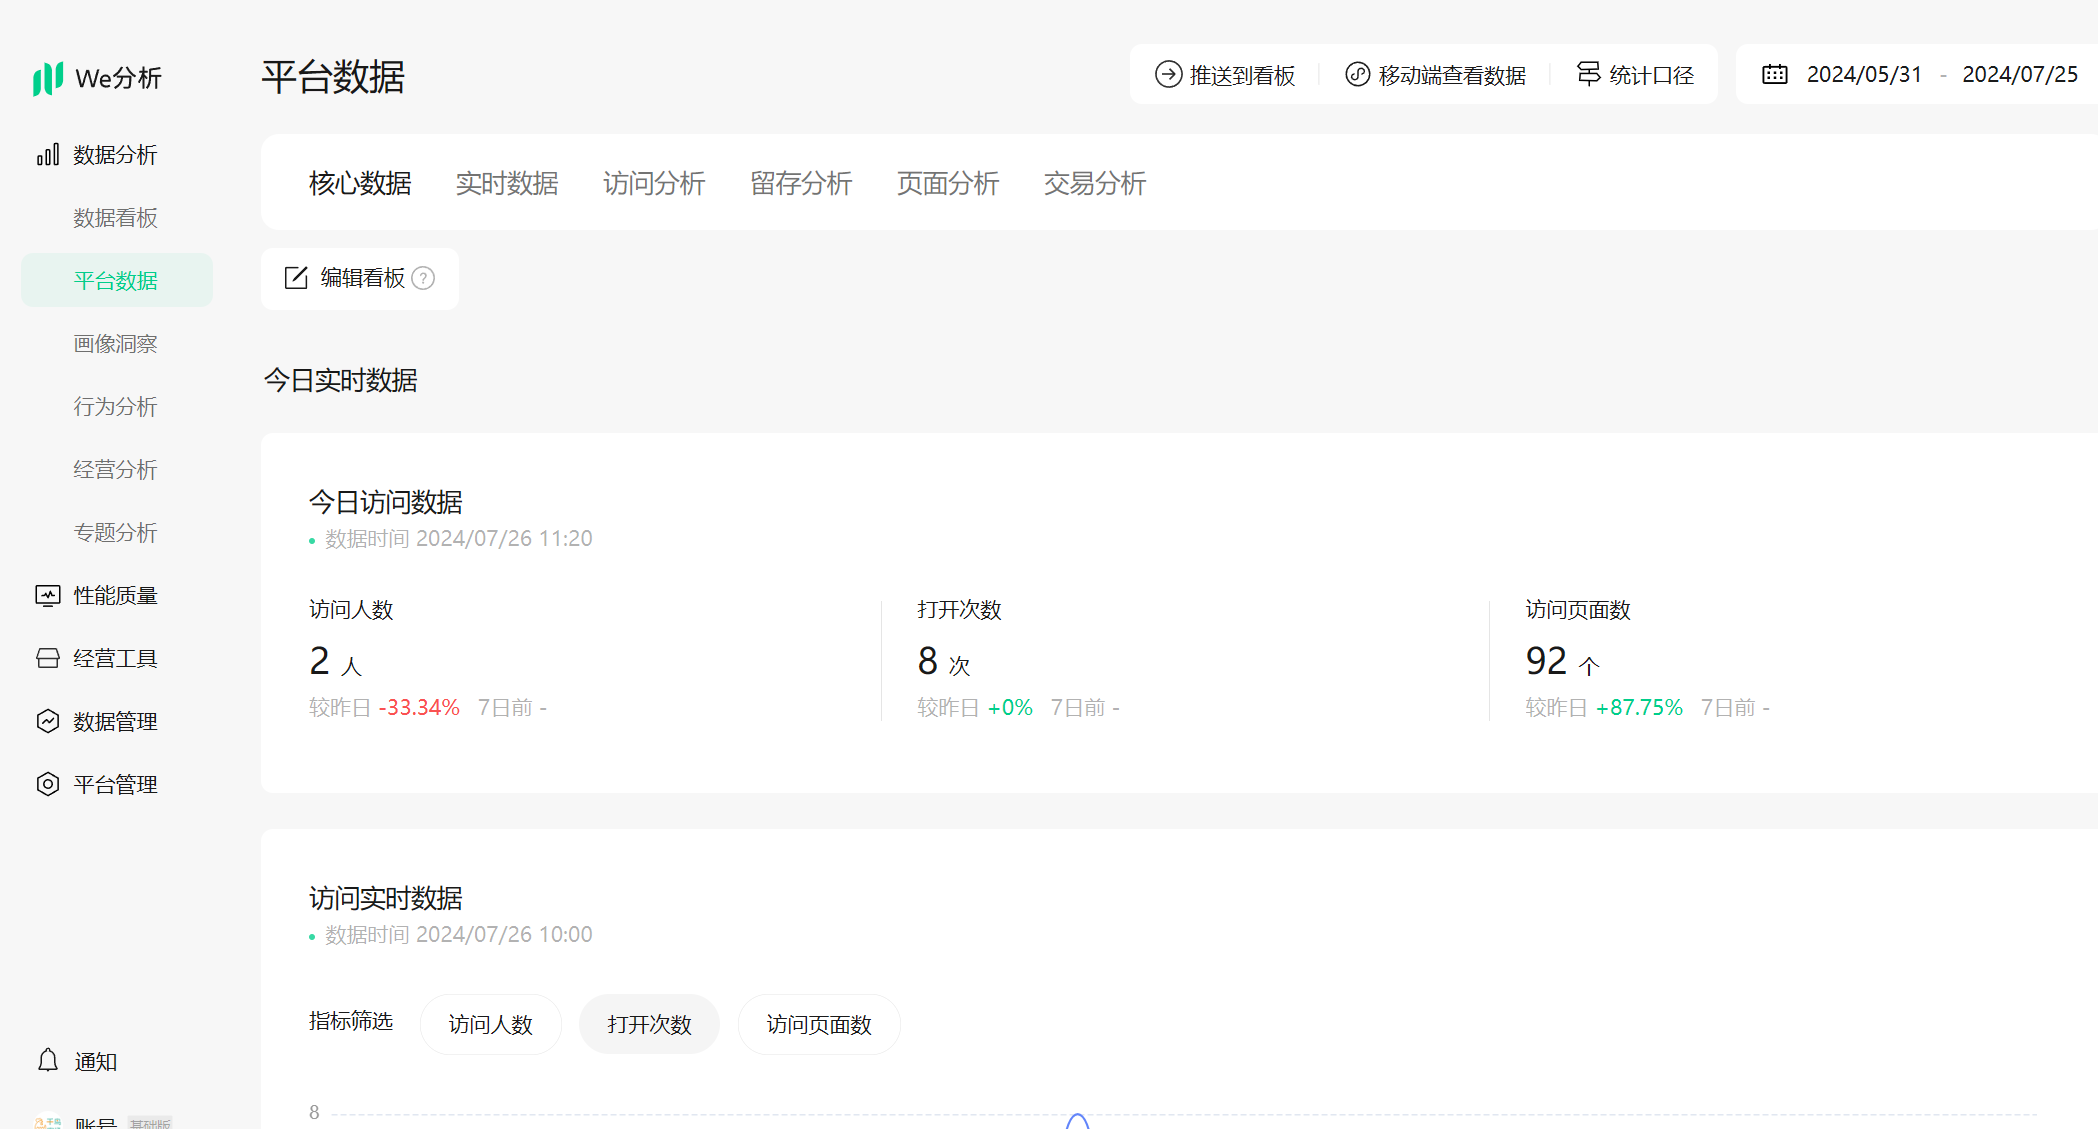
Task: Open the end date 2024/07/25 picker
Action: point(2019,75)
